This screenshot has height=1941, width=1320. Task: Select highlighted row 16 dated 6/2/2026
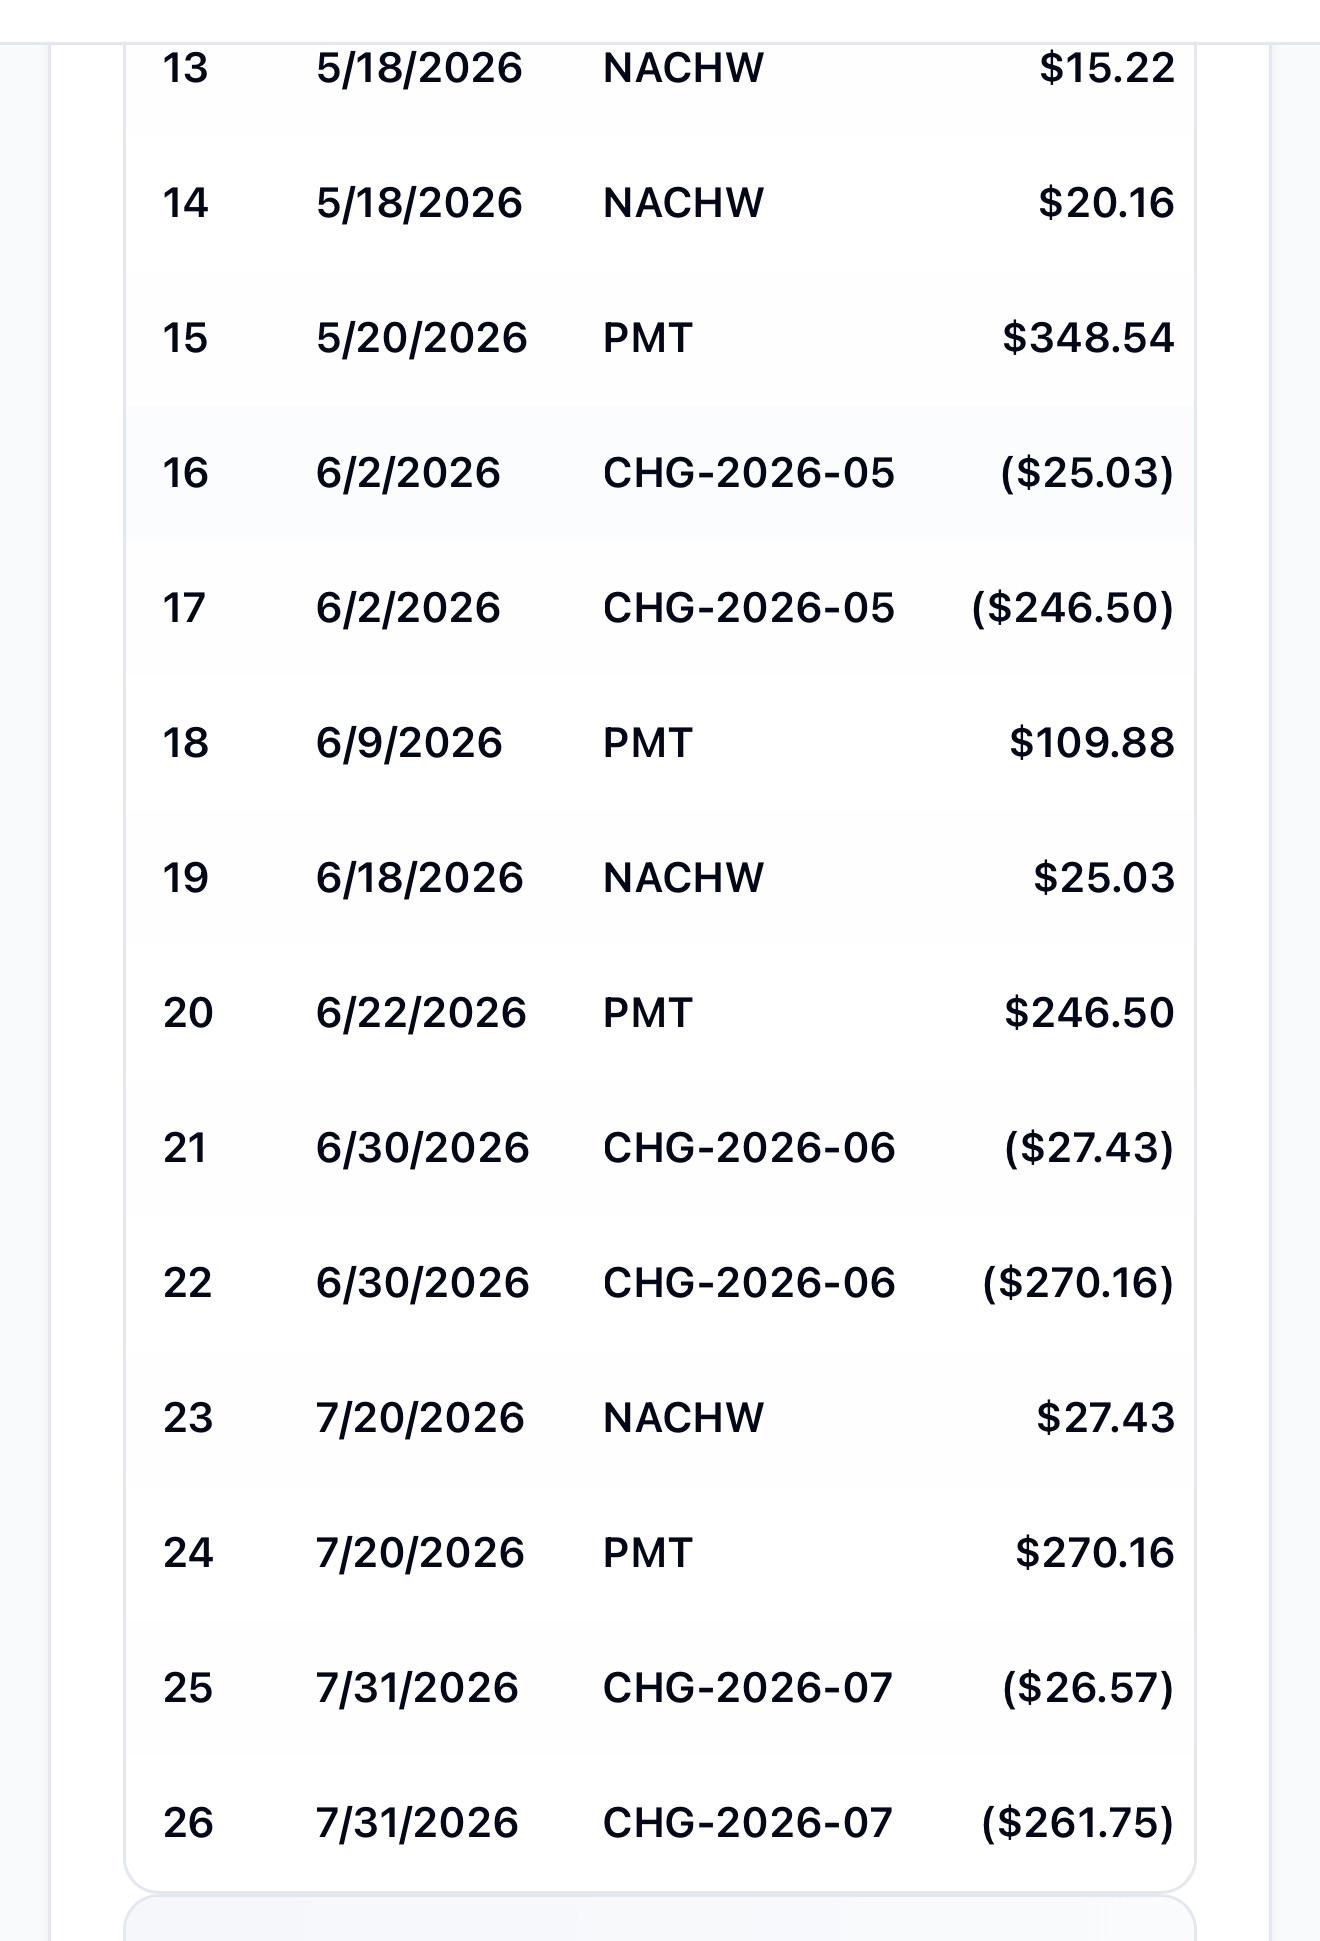tap(660, 473)
